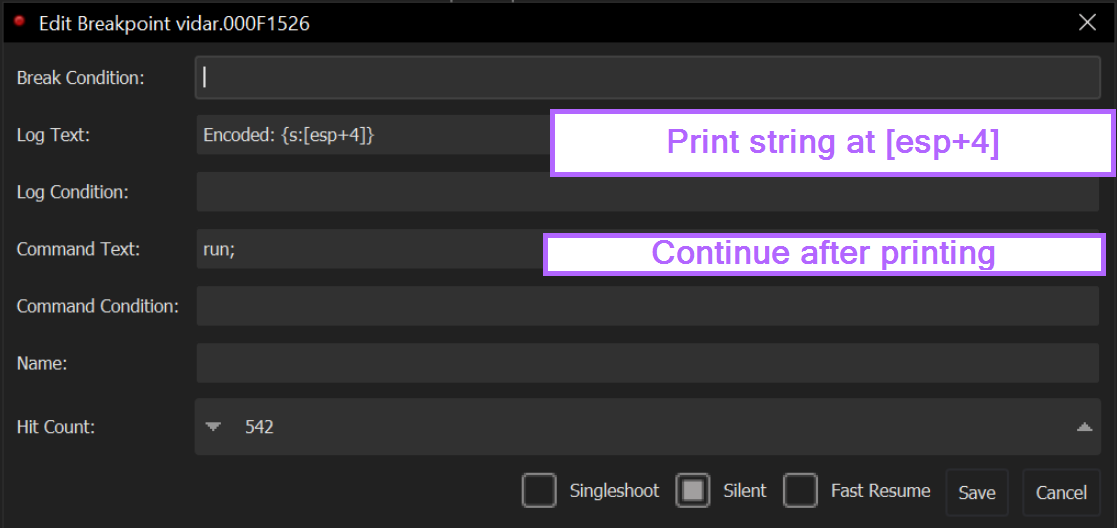Decrease hit count with the down arrow
1117x528 pixels.
213,427
